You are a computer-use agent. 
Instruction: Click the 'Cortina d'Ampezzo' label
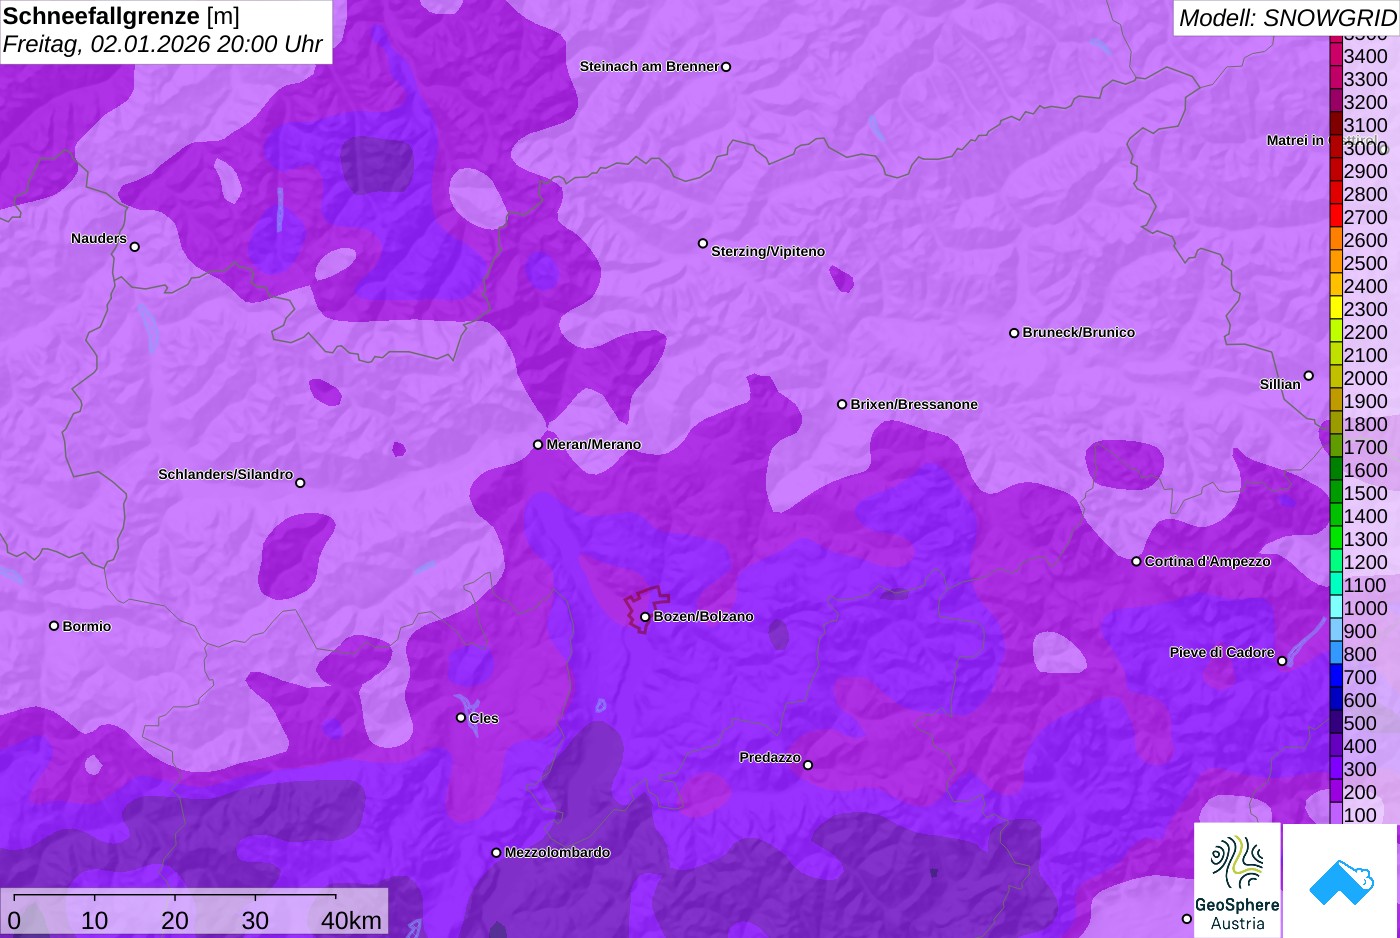click(1208, 561)
